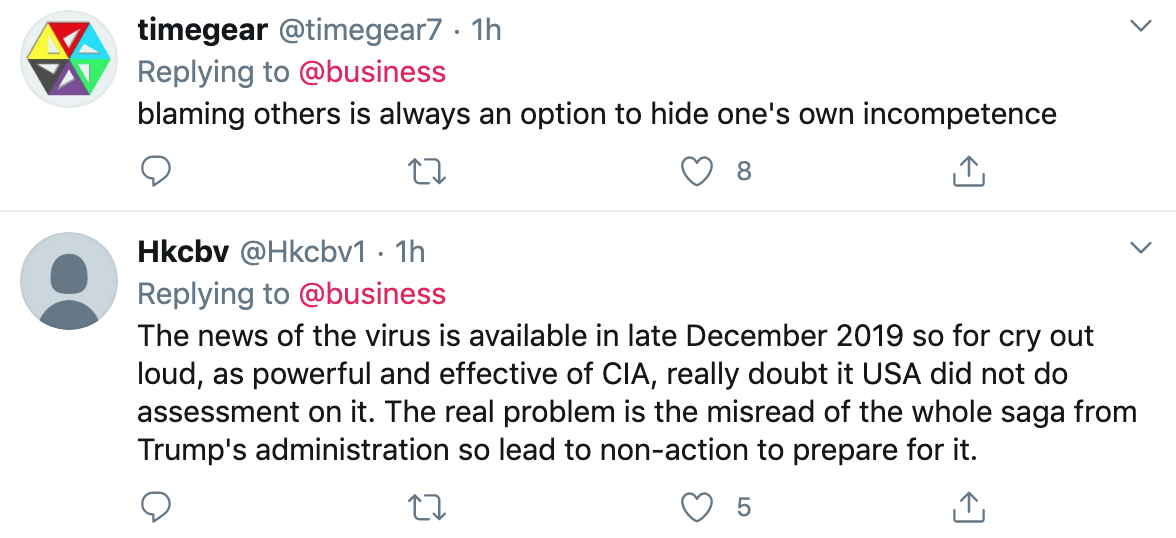Like timegear's tweet about incompetence
This screenshot has height=538, width=1176.
(696, 173)
